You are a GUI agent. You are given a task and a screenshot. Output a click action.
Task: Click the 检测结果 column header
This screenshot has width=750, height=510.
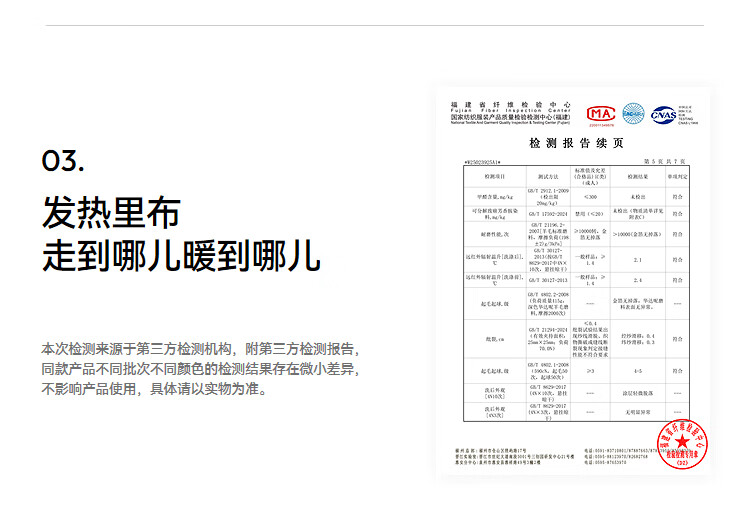click(x=638, y=176)
